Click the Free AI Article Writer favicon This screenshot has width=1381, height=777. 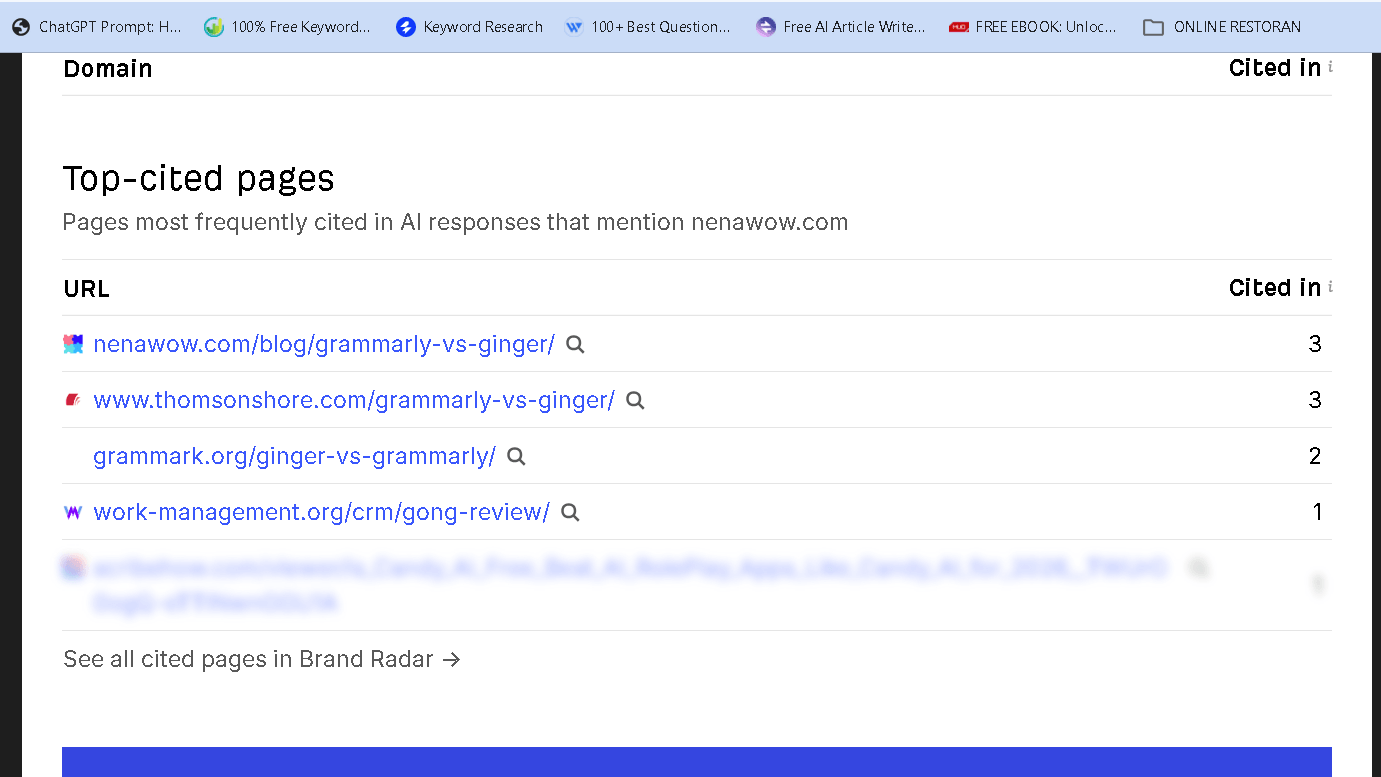765,27
